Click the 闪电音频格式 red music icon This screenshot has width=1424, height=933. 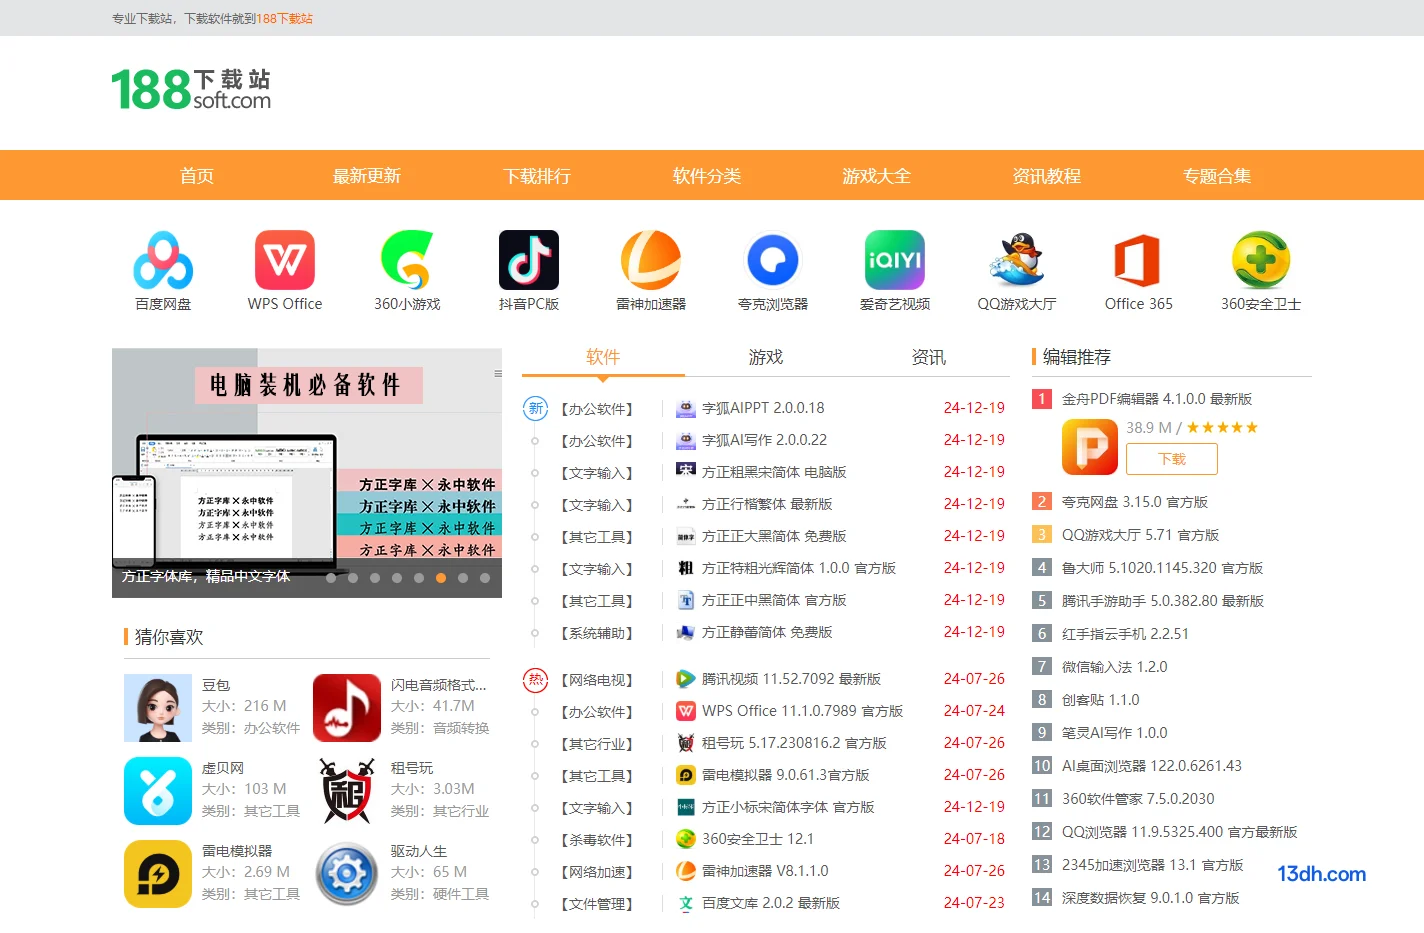(347, 708)
